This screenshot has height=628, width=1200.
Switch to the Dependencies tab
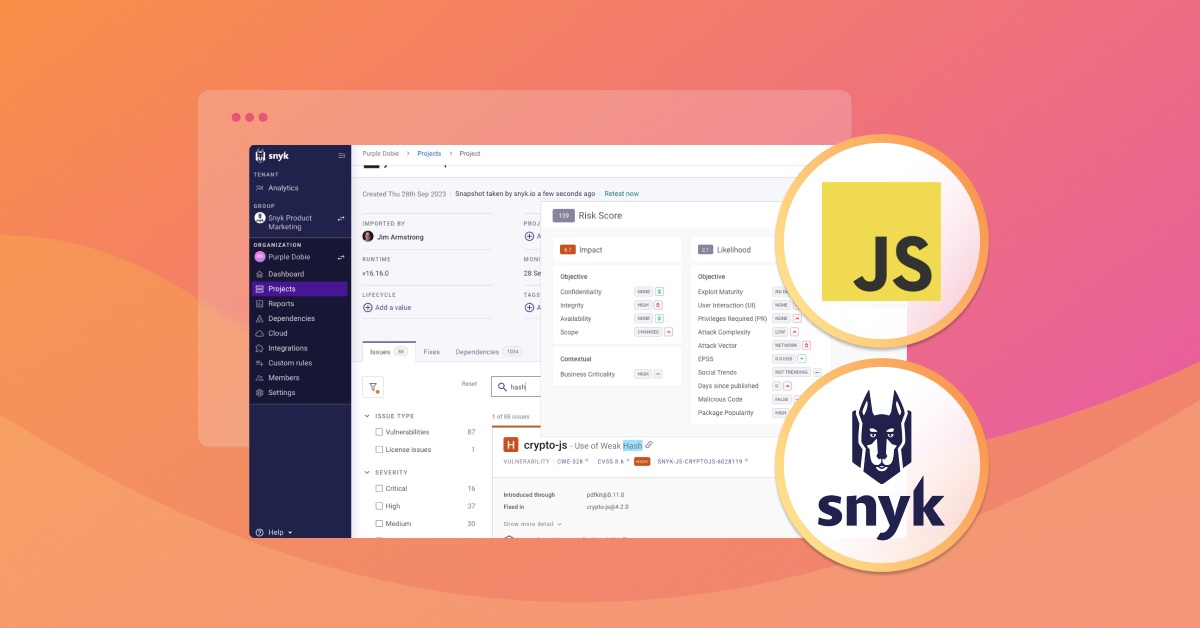pos(475,352)
